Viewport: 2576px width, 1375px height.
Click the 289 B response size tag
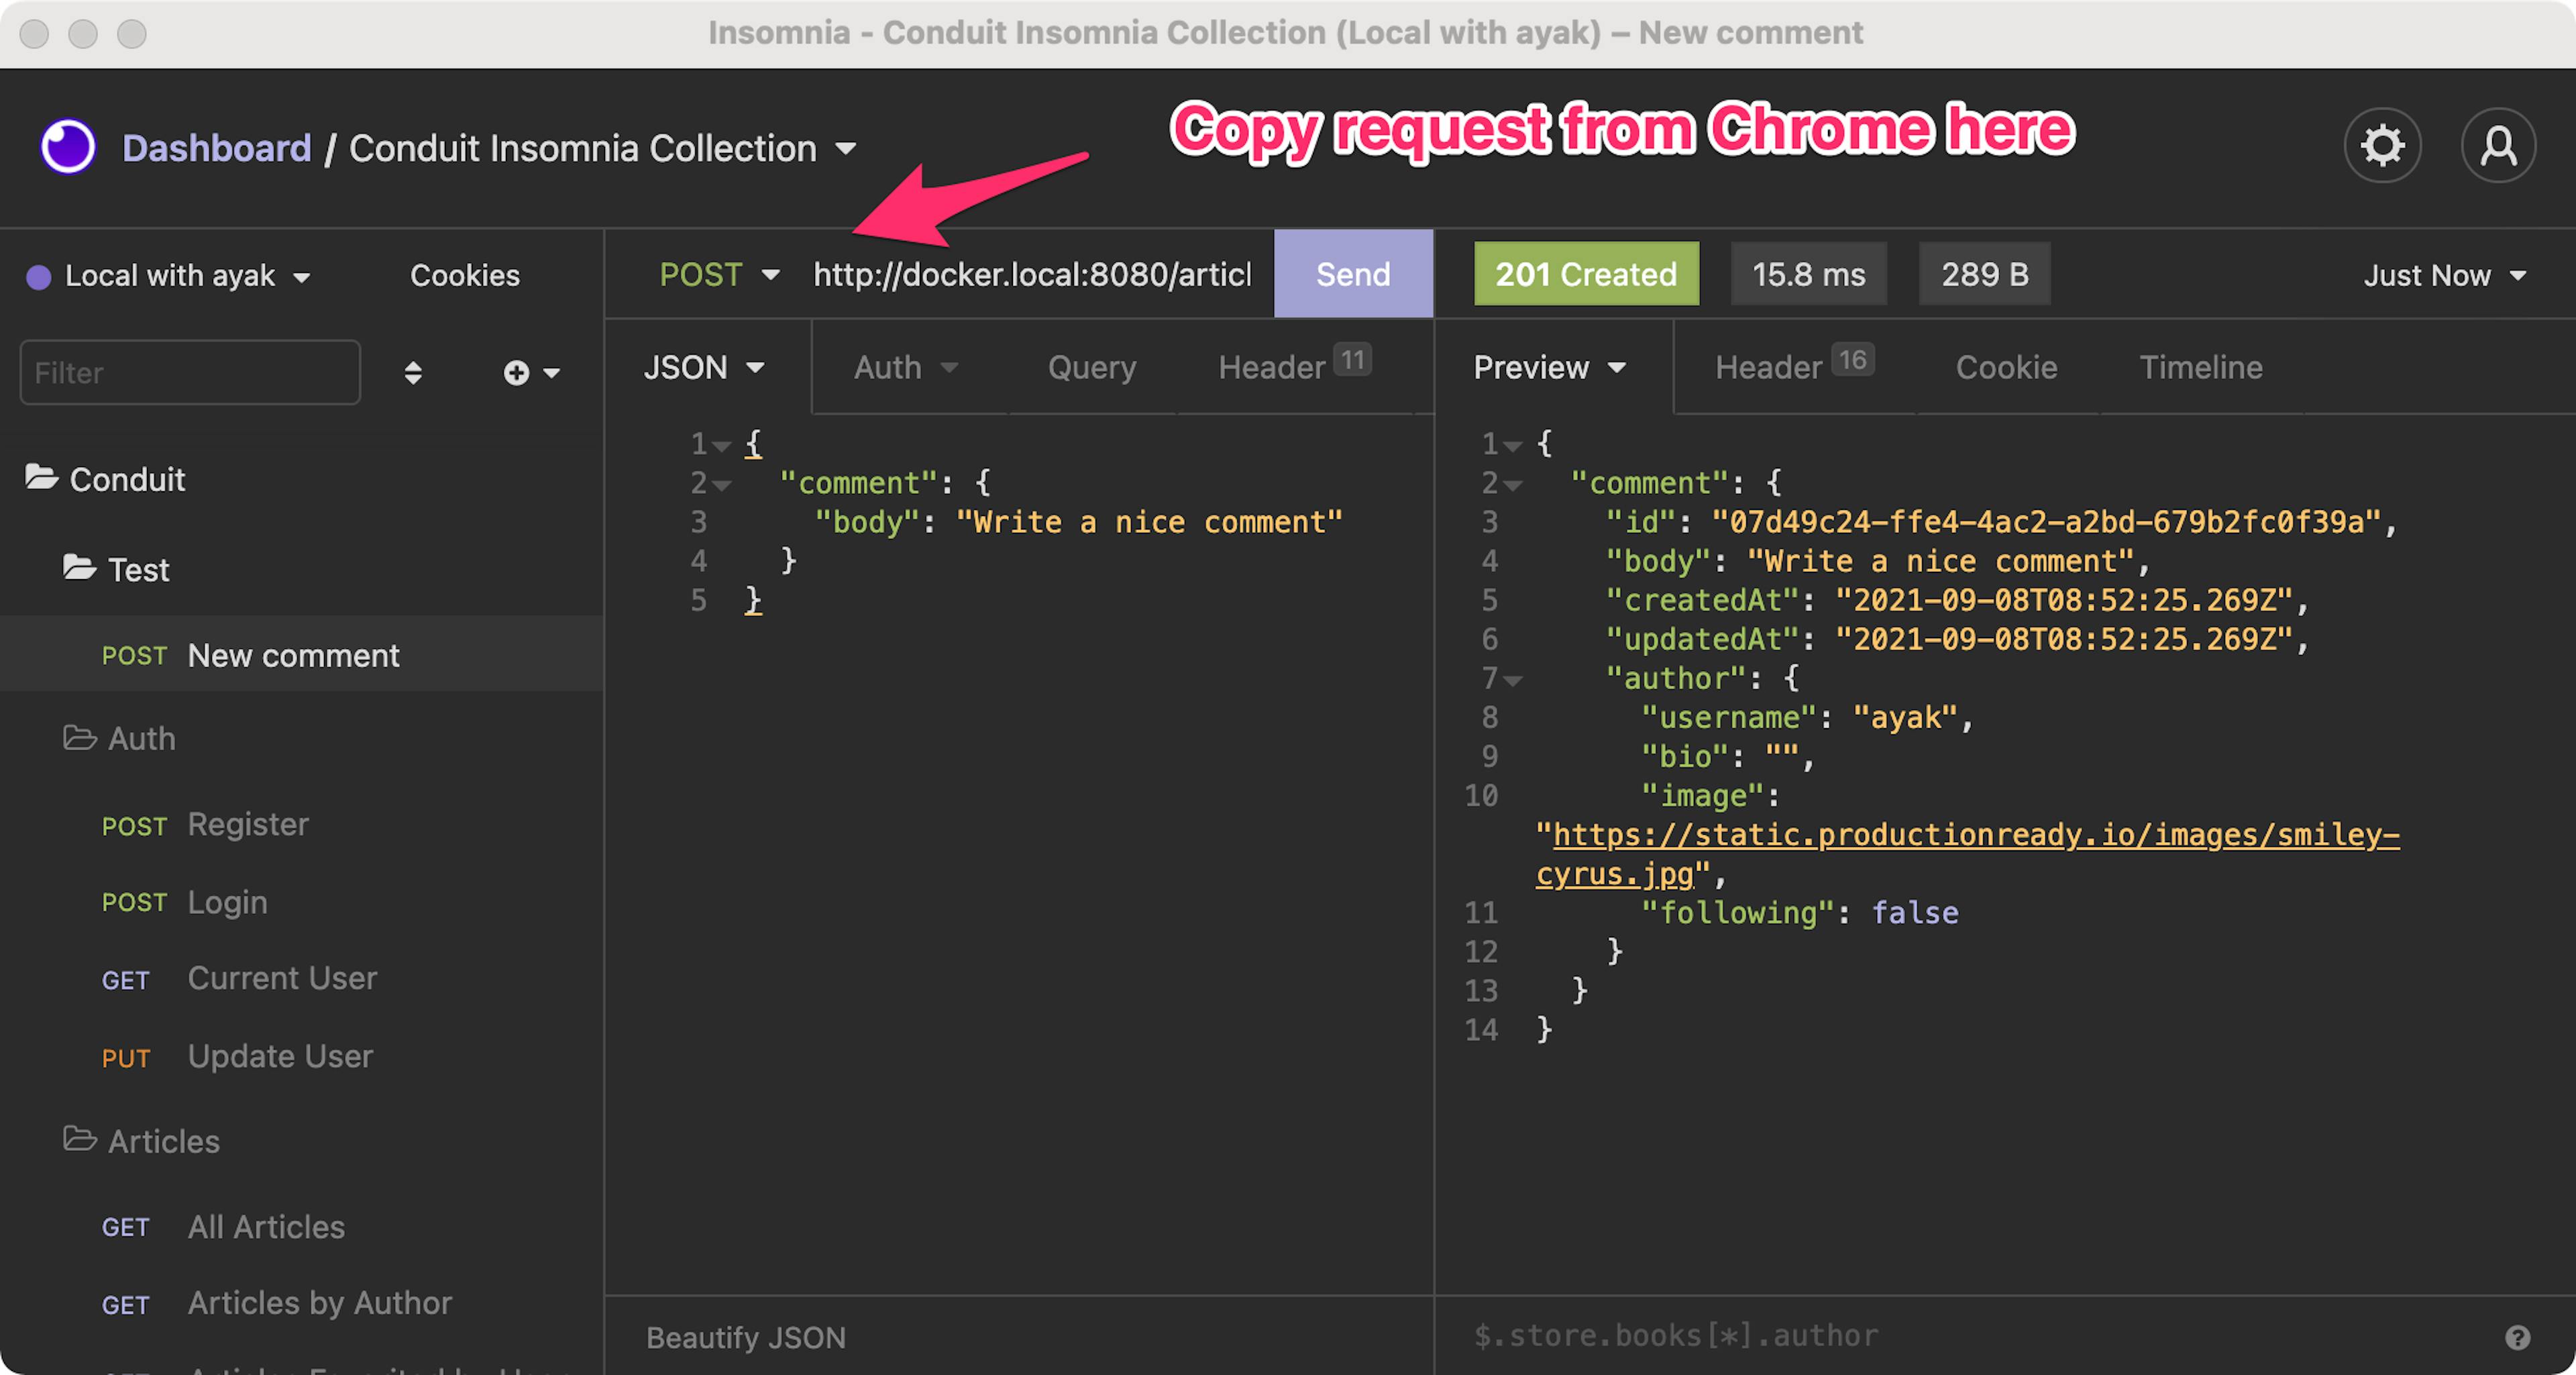tap(1984, 274)
